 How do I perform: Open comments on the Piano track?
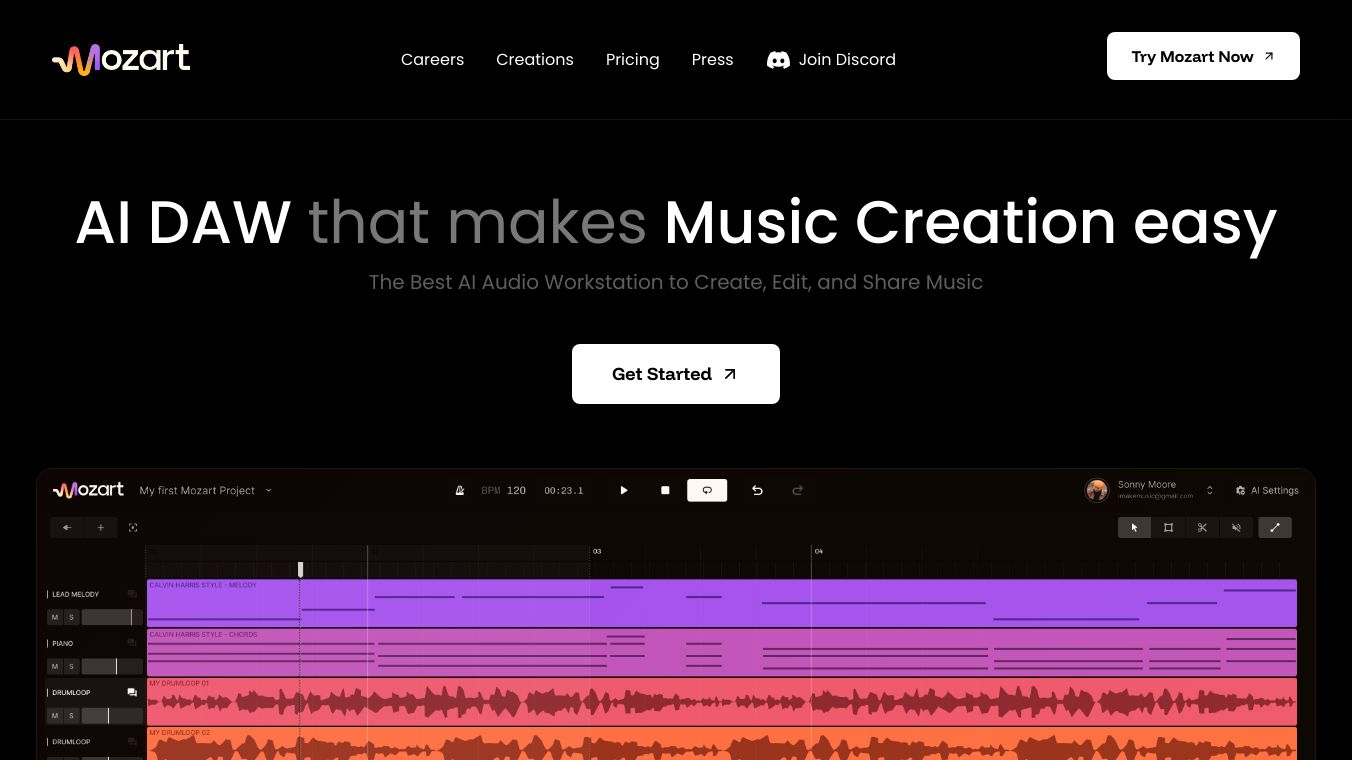tap(132, 643)
